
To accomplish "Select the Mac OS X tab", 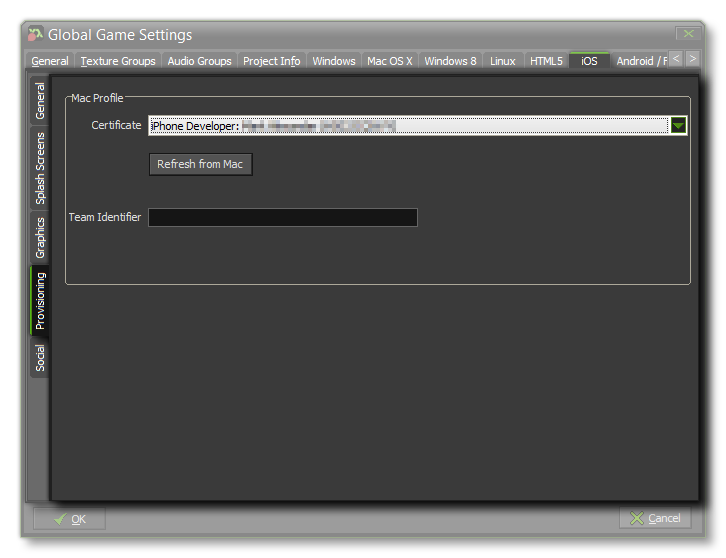I will (389, 61).
